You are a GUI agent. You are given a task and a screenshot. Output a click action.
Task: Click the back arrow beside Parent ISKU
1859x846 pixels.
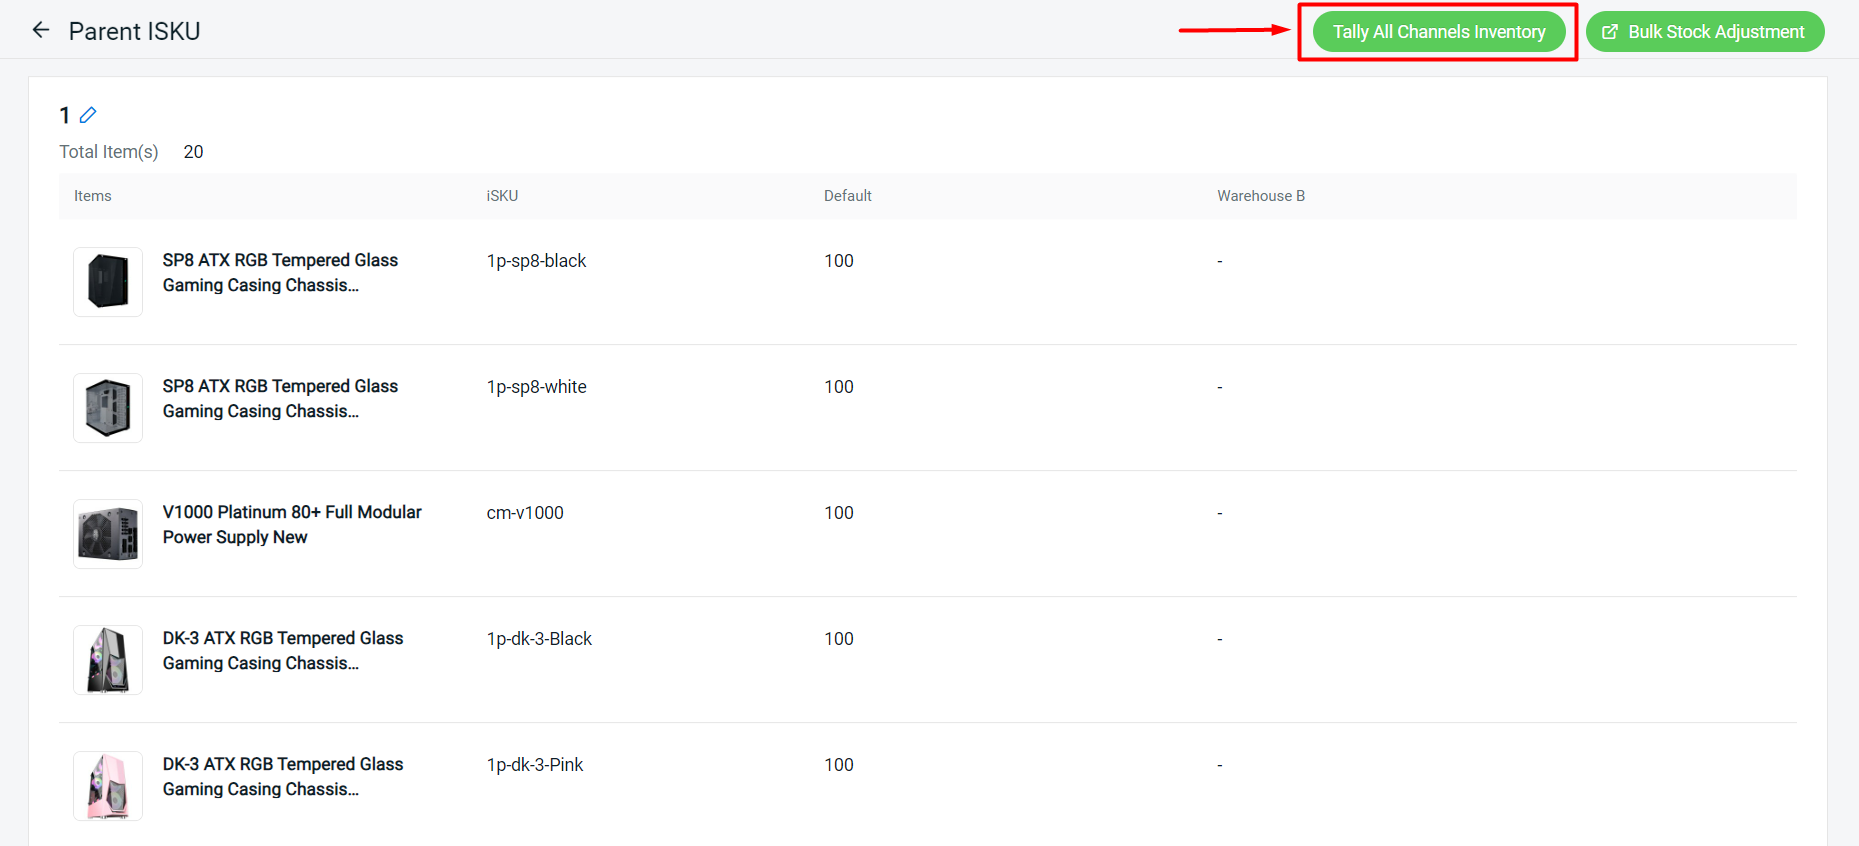click(41, 30)
